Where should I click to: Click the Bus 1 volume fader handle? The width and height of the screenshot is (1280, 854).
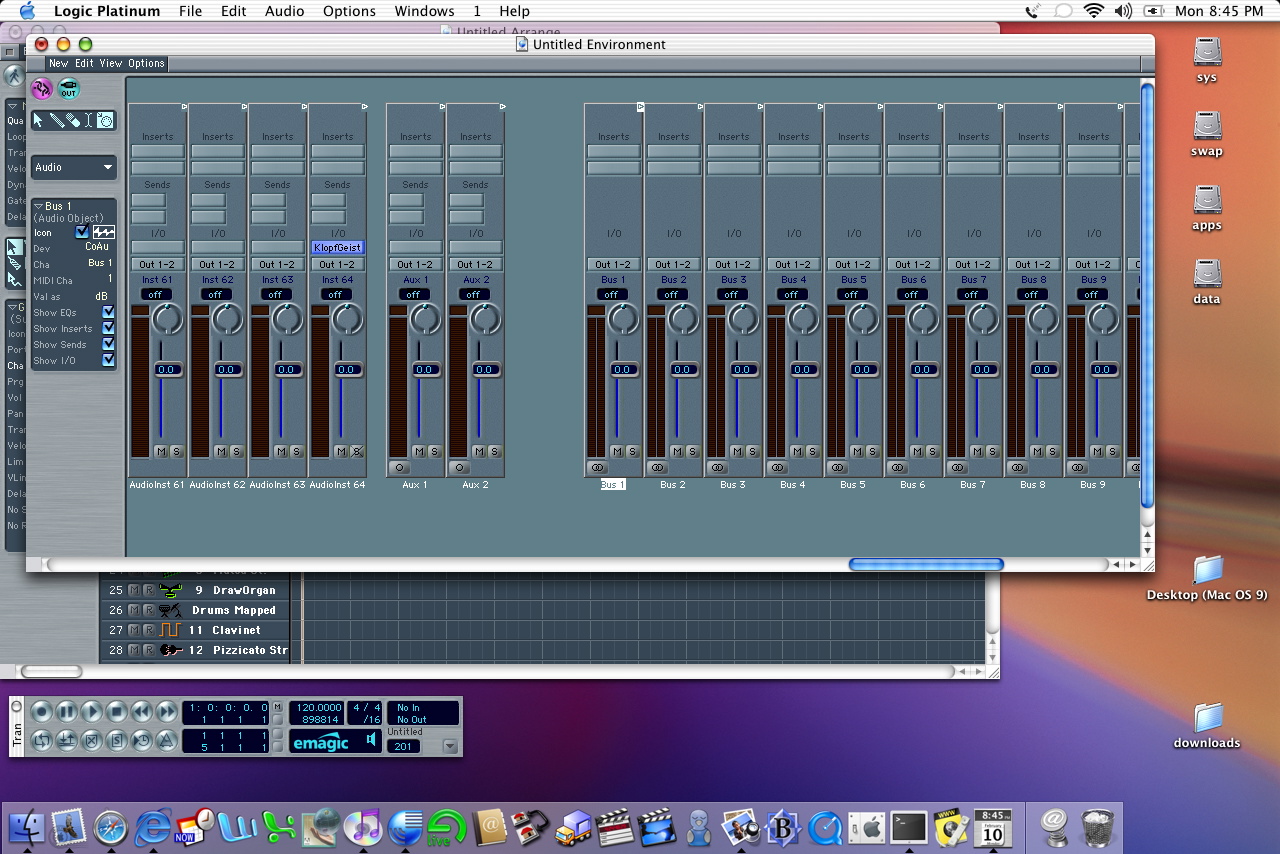pos(622,370)
